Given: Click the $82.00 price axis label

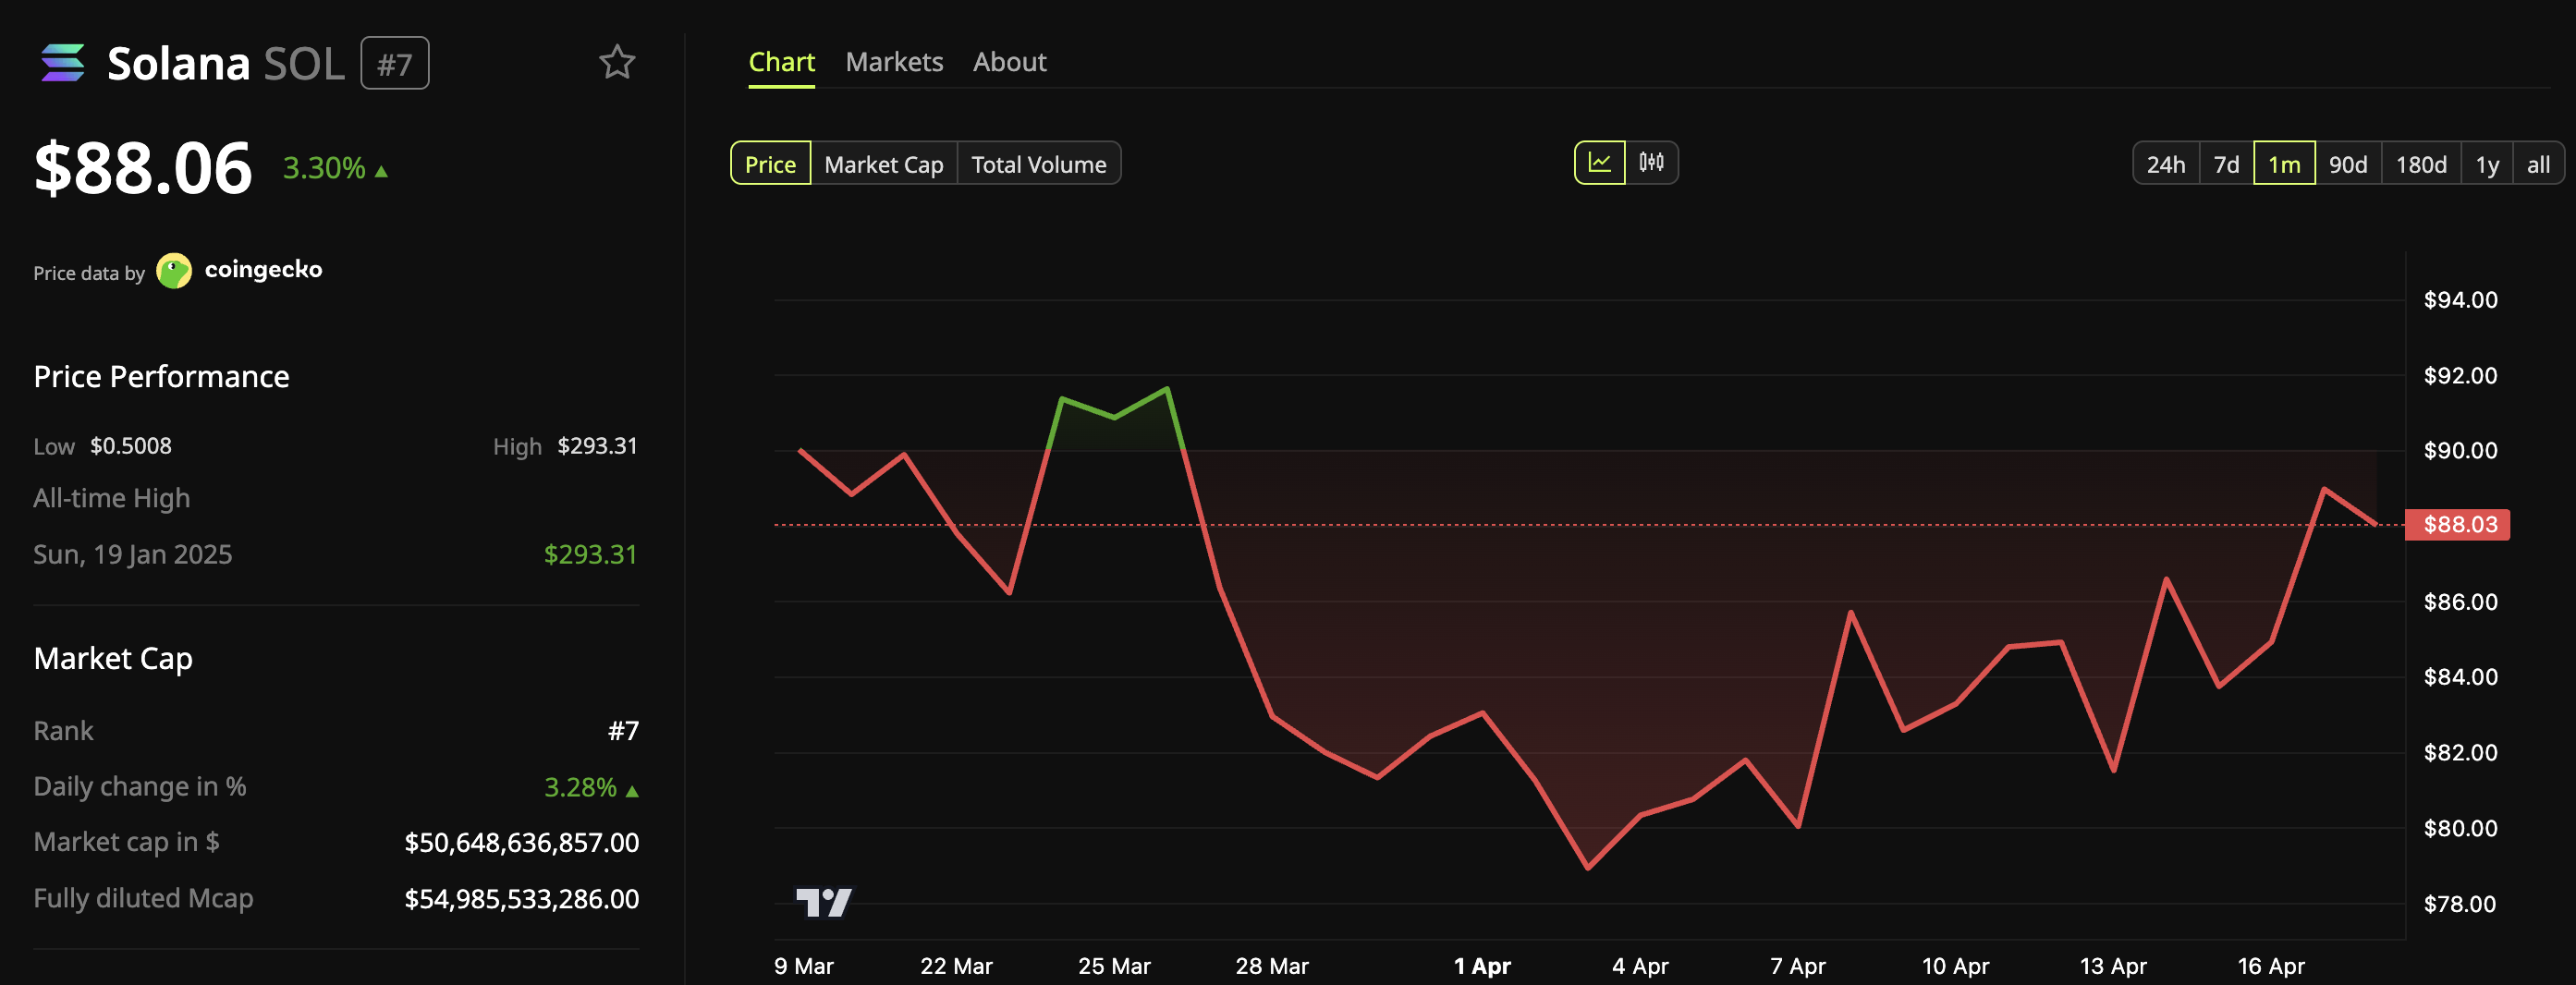Looking at the screenshot, I should 2460,753.
